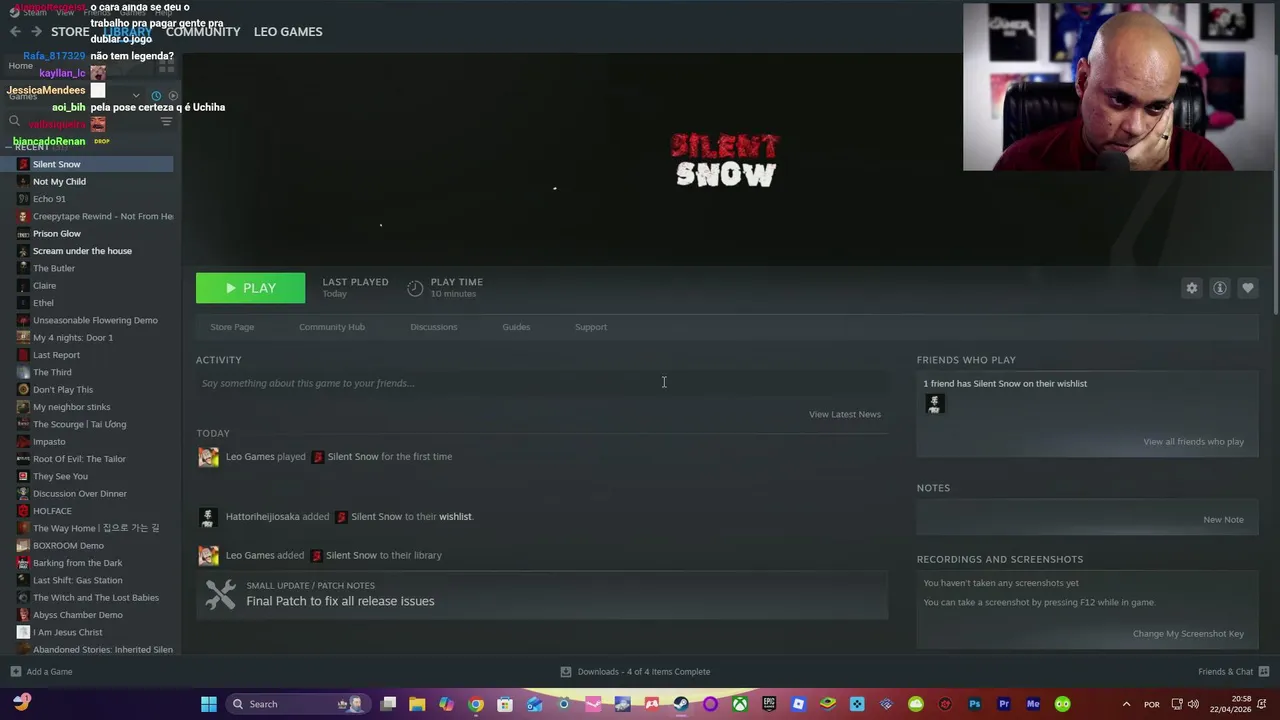Toggle sort by recent activity clock

(x=156, y=96)
